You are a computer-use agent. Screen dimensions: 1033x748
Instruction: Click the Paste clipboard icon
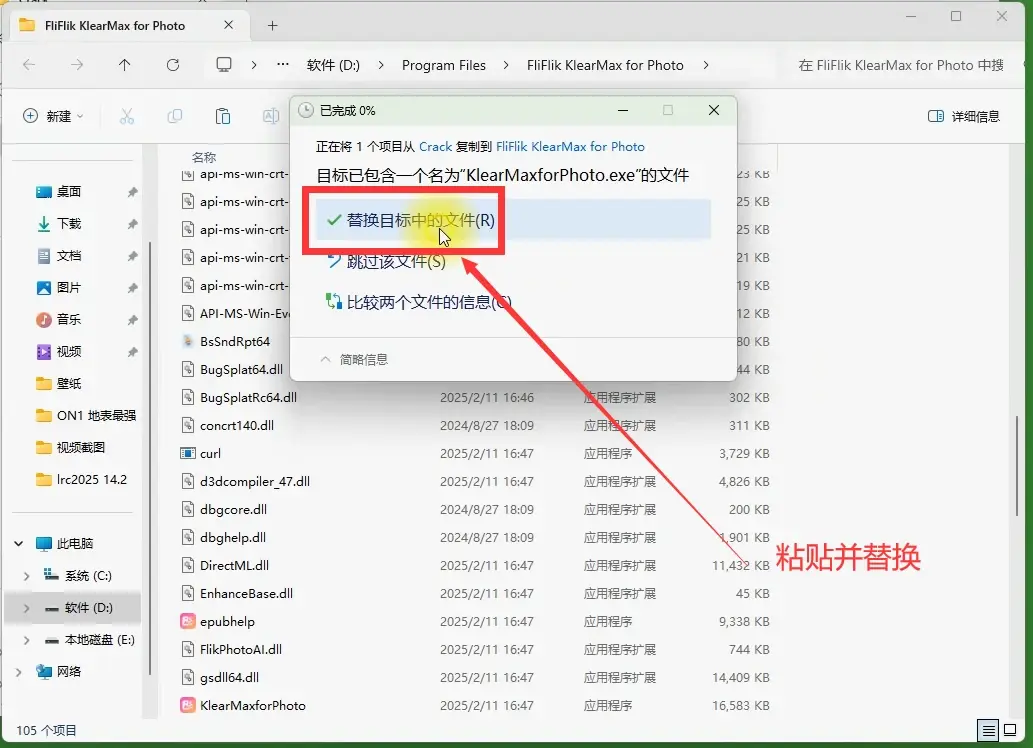click(x=223, y=117)
